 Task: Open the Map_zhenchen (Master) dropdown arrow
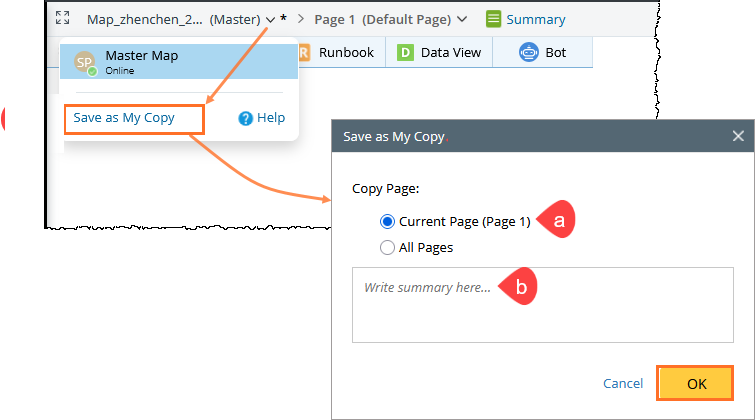(x=271, y=20)
